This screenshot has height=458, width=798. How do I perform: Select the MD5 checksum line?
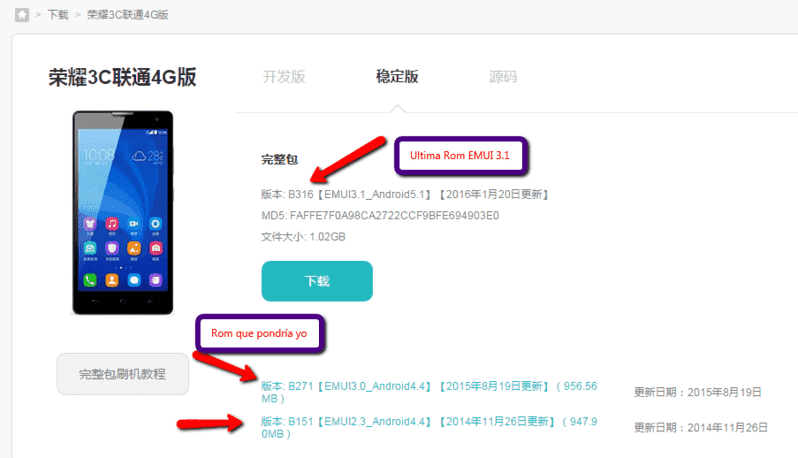pos(380,216)
